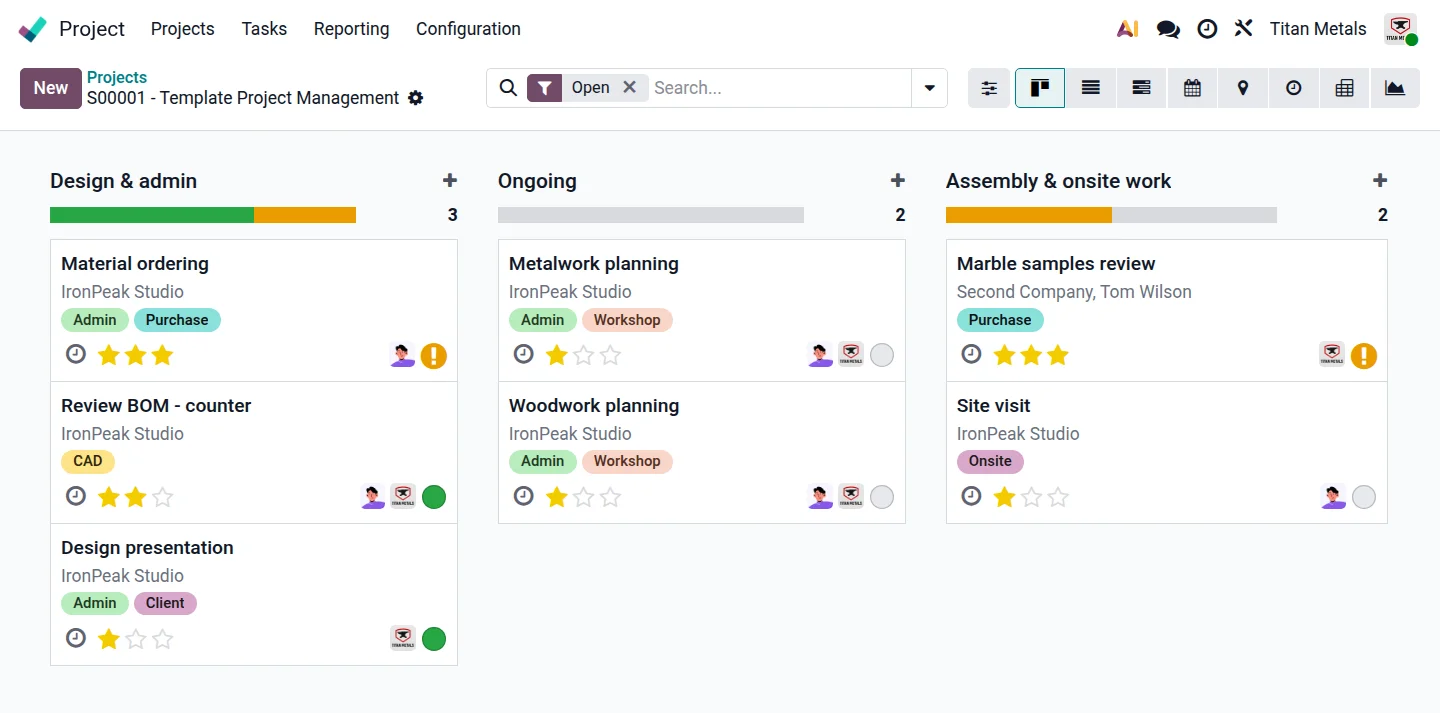Toggle the state circle on Metalwork planning
The image size is (1440, 713).
tap(882, 355)
